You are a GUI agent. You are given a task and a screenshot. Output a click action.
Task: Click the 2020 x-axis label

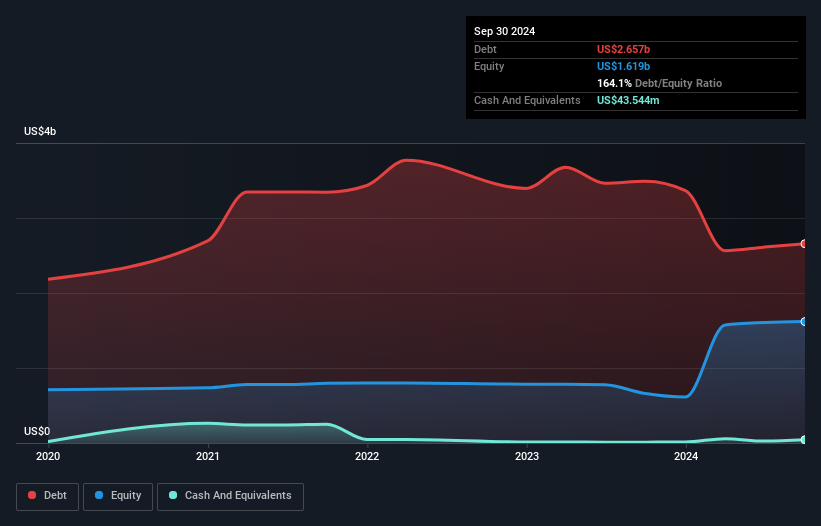(x=48, y=456)
